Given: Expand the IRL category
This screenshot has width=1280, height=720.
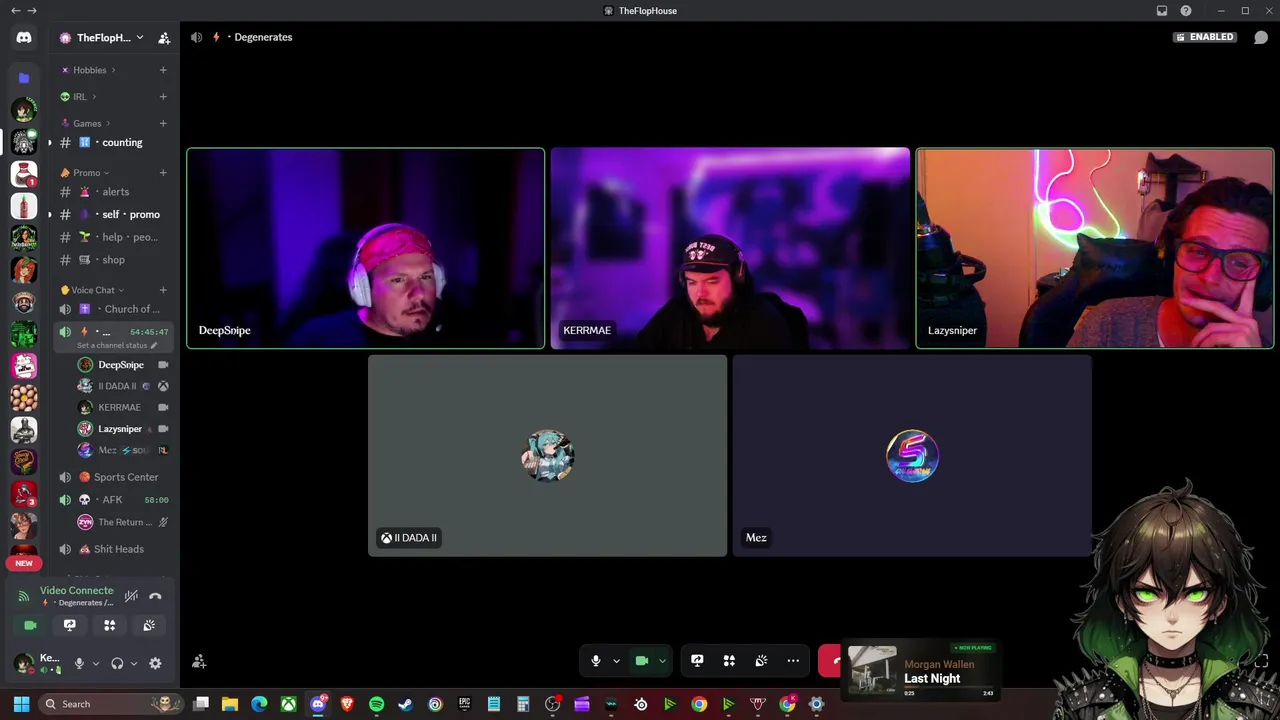Looking at the screenshot, I should point(78,97).
